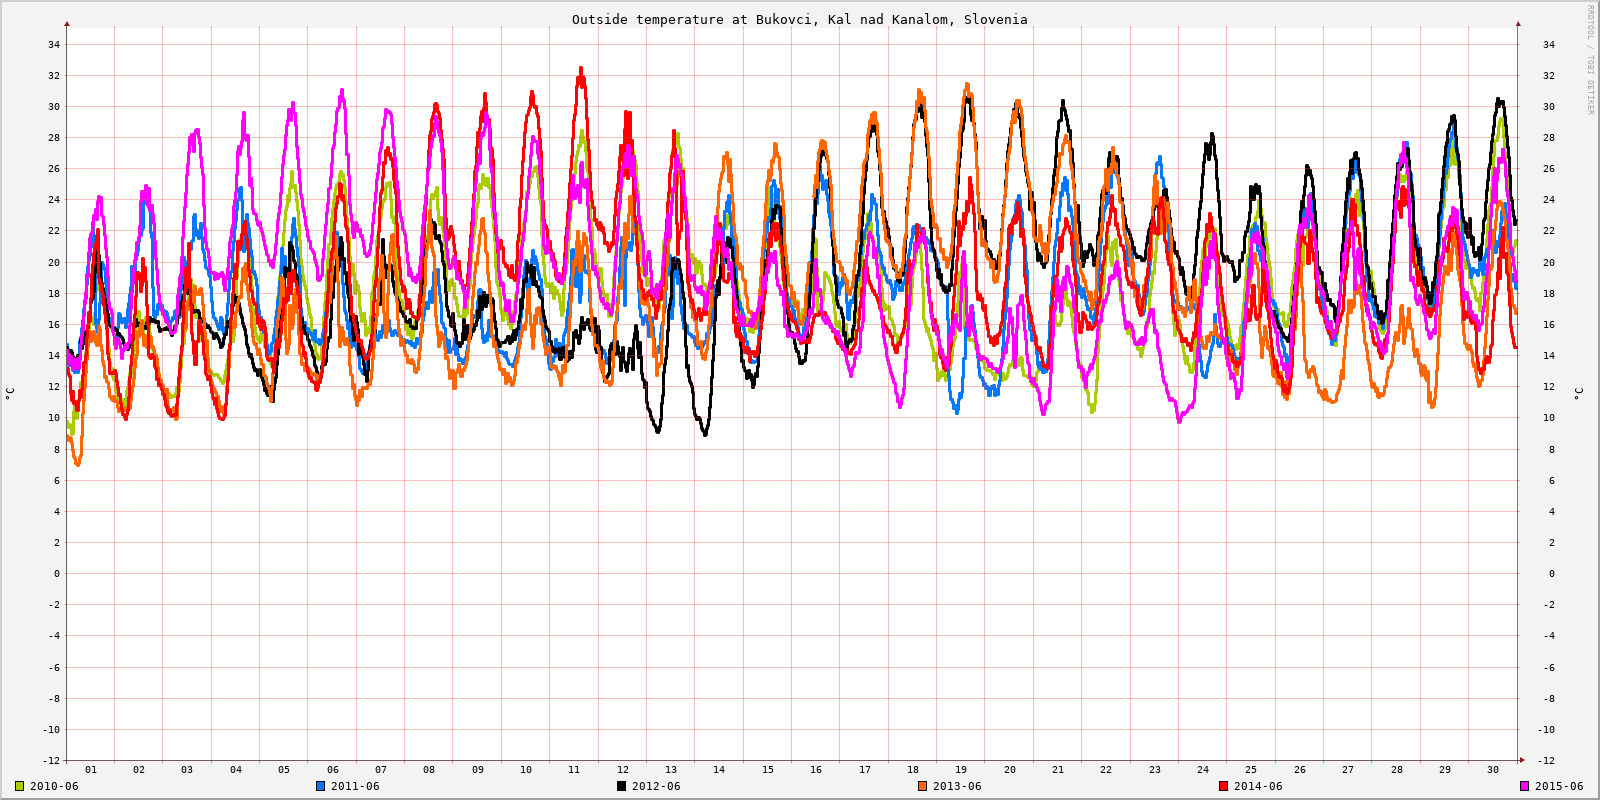Click the RRDTOOL / TOBI OETIKER watermark text
The width and height of the screenshot is (1600, 800).
[x=1590, y=60]
